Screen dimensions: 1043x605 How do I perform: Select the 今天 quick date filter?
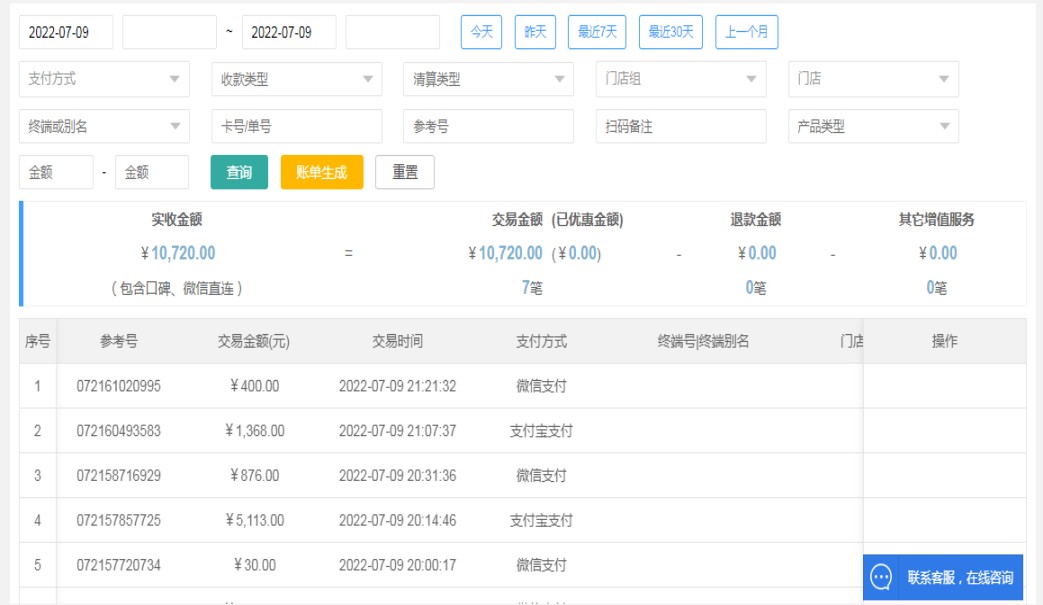[481, 32]
